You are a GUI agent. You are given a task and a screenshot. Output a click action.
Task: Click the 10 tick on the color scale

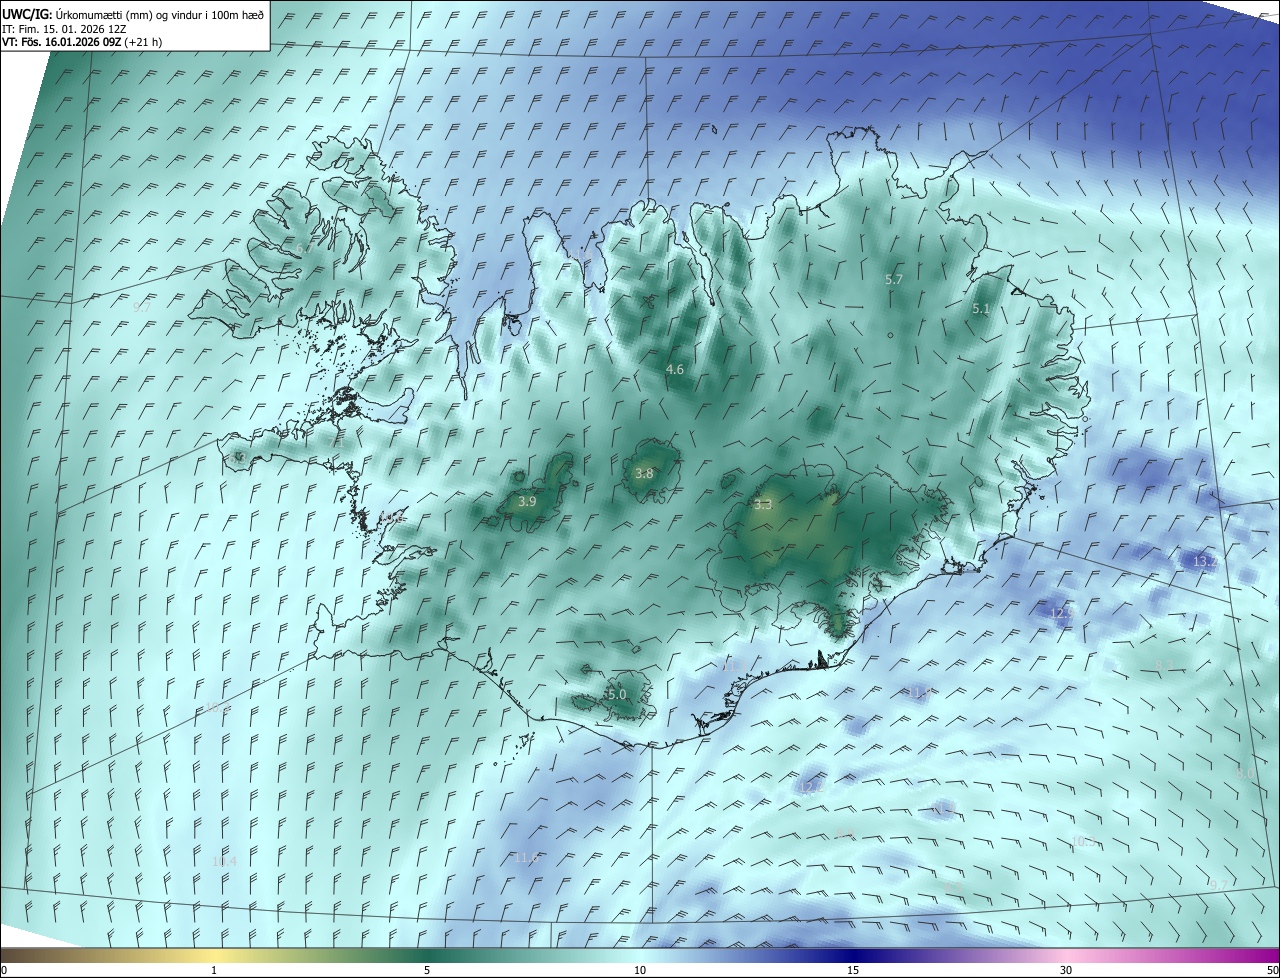pyautogui.click(x=640, y=970)
